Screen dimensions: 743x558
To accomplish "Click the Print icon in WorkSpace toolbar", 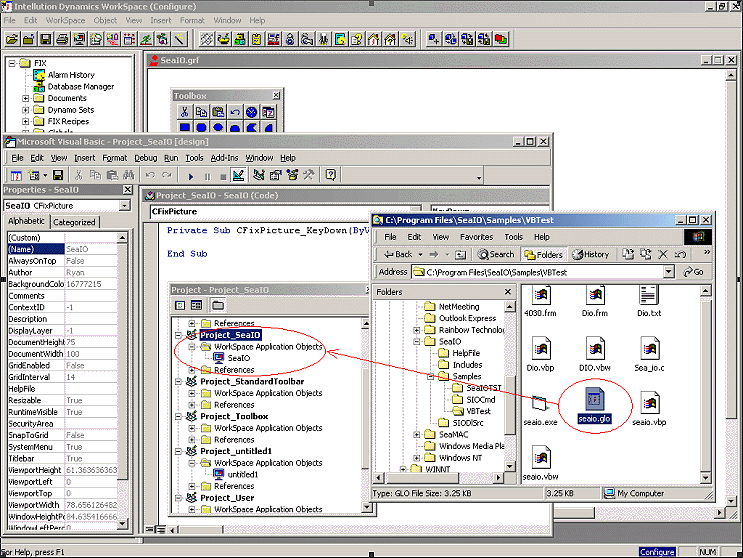I will [62, 39].
